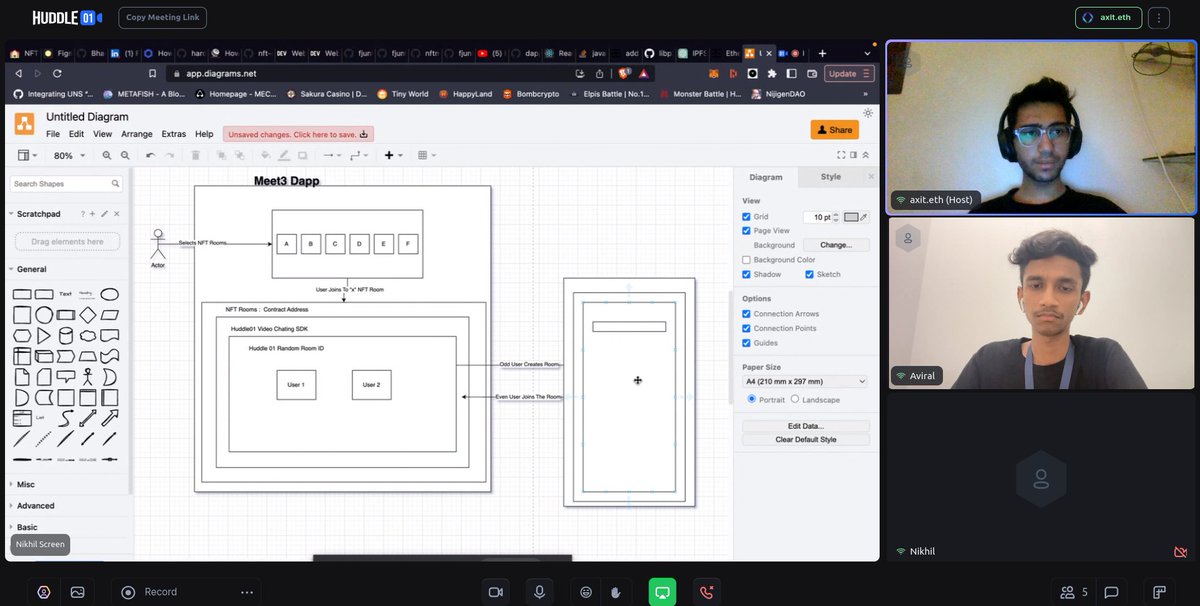Disable the Sketch checkbox
The width and height of the screenshot is (1200, 606).
pos(809,274)
